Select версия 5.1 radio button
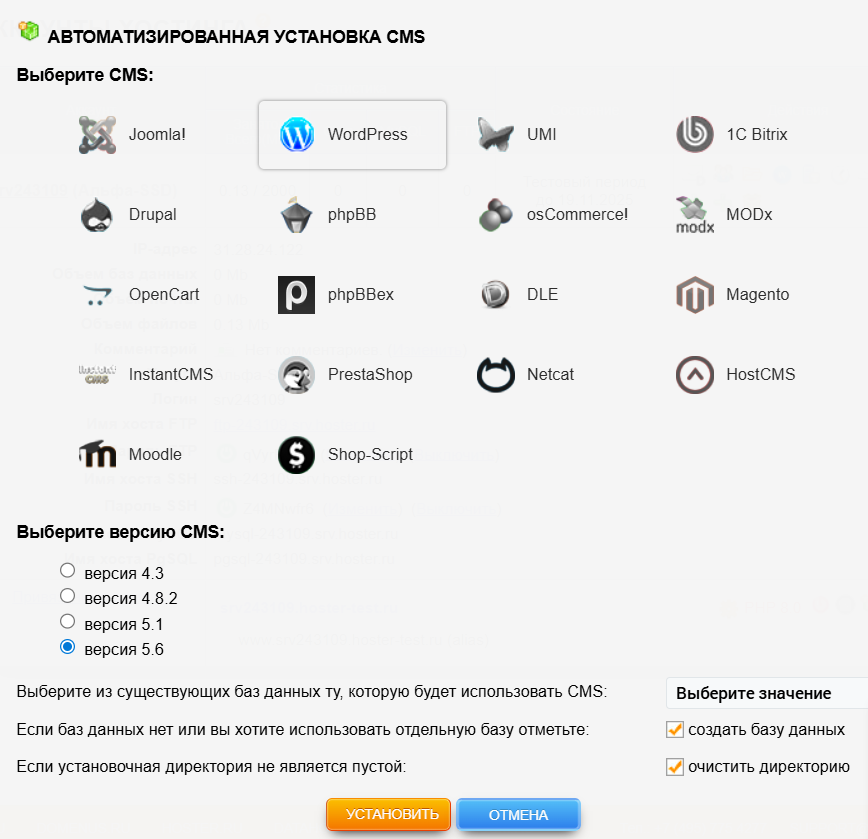868x839 pixels. [68, 622]
